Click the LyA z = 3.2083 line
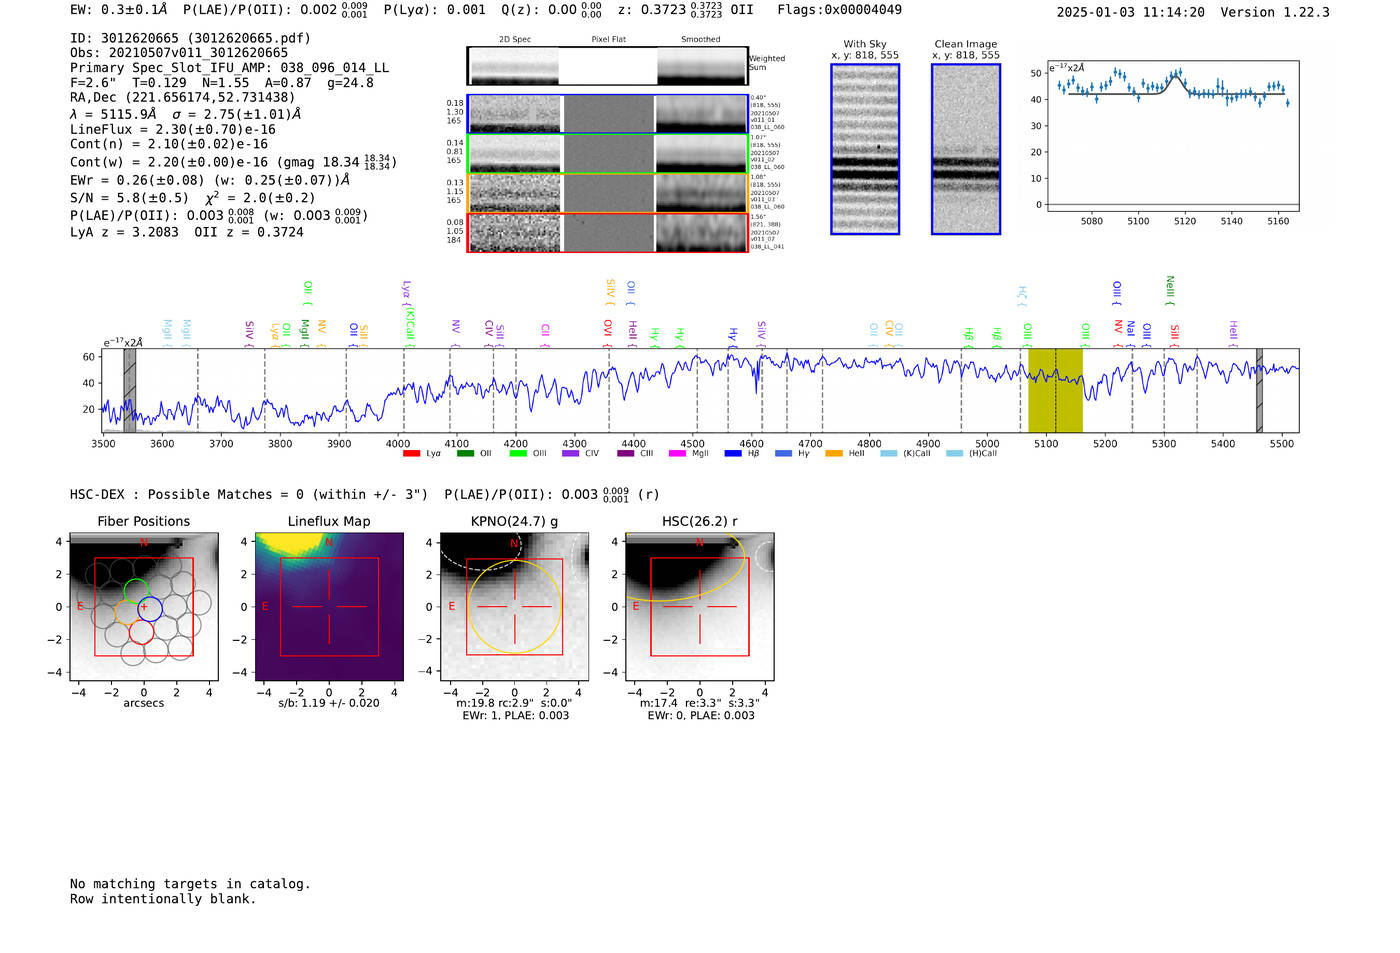This screenshot has height=953, width=1400. tap(187, 232)
